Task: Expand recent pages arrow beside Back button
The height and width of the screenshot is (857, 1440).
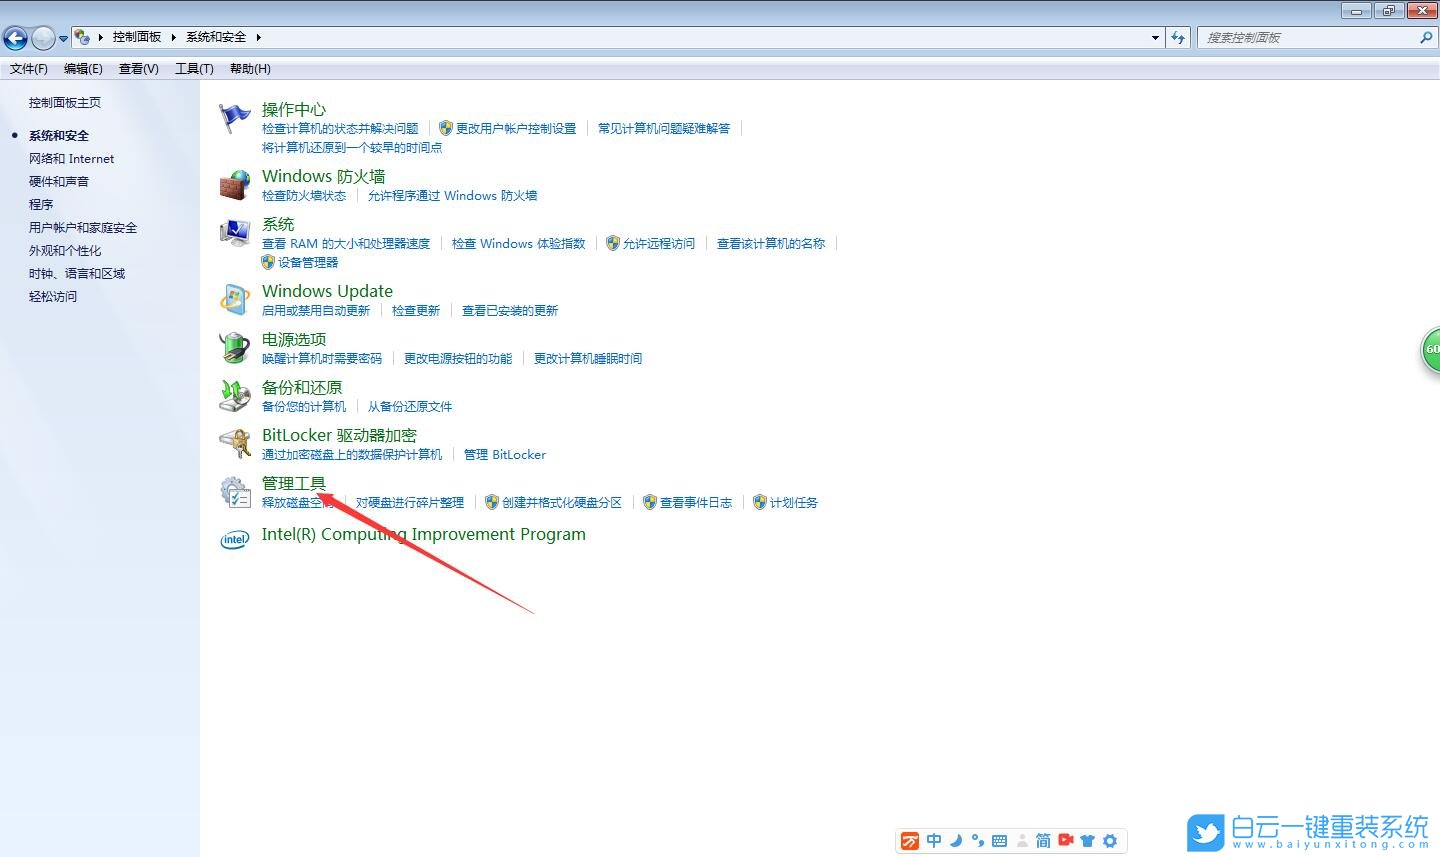Action: point(63,37)
